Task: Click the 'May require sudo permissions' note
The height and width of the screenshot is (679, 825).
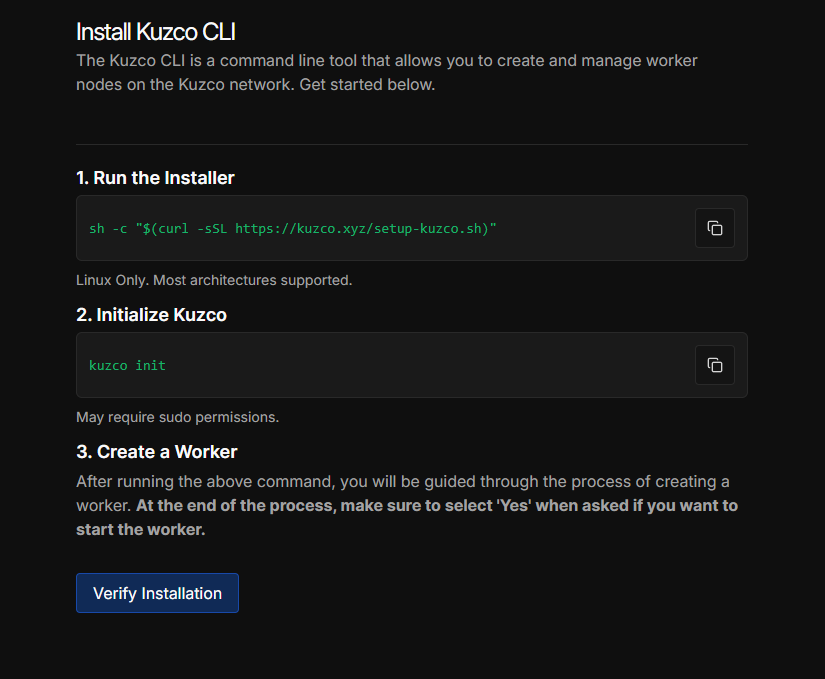Action: 177,417
